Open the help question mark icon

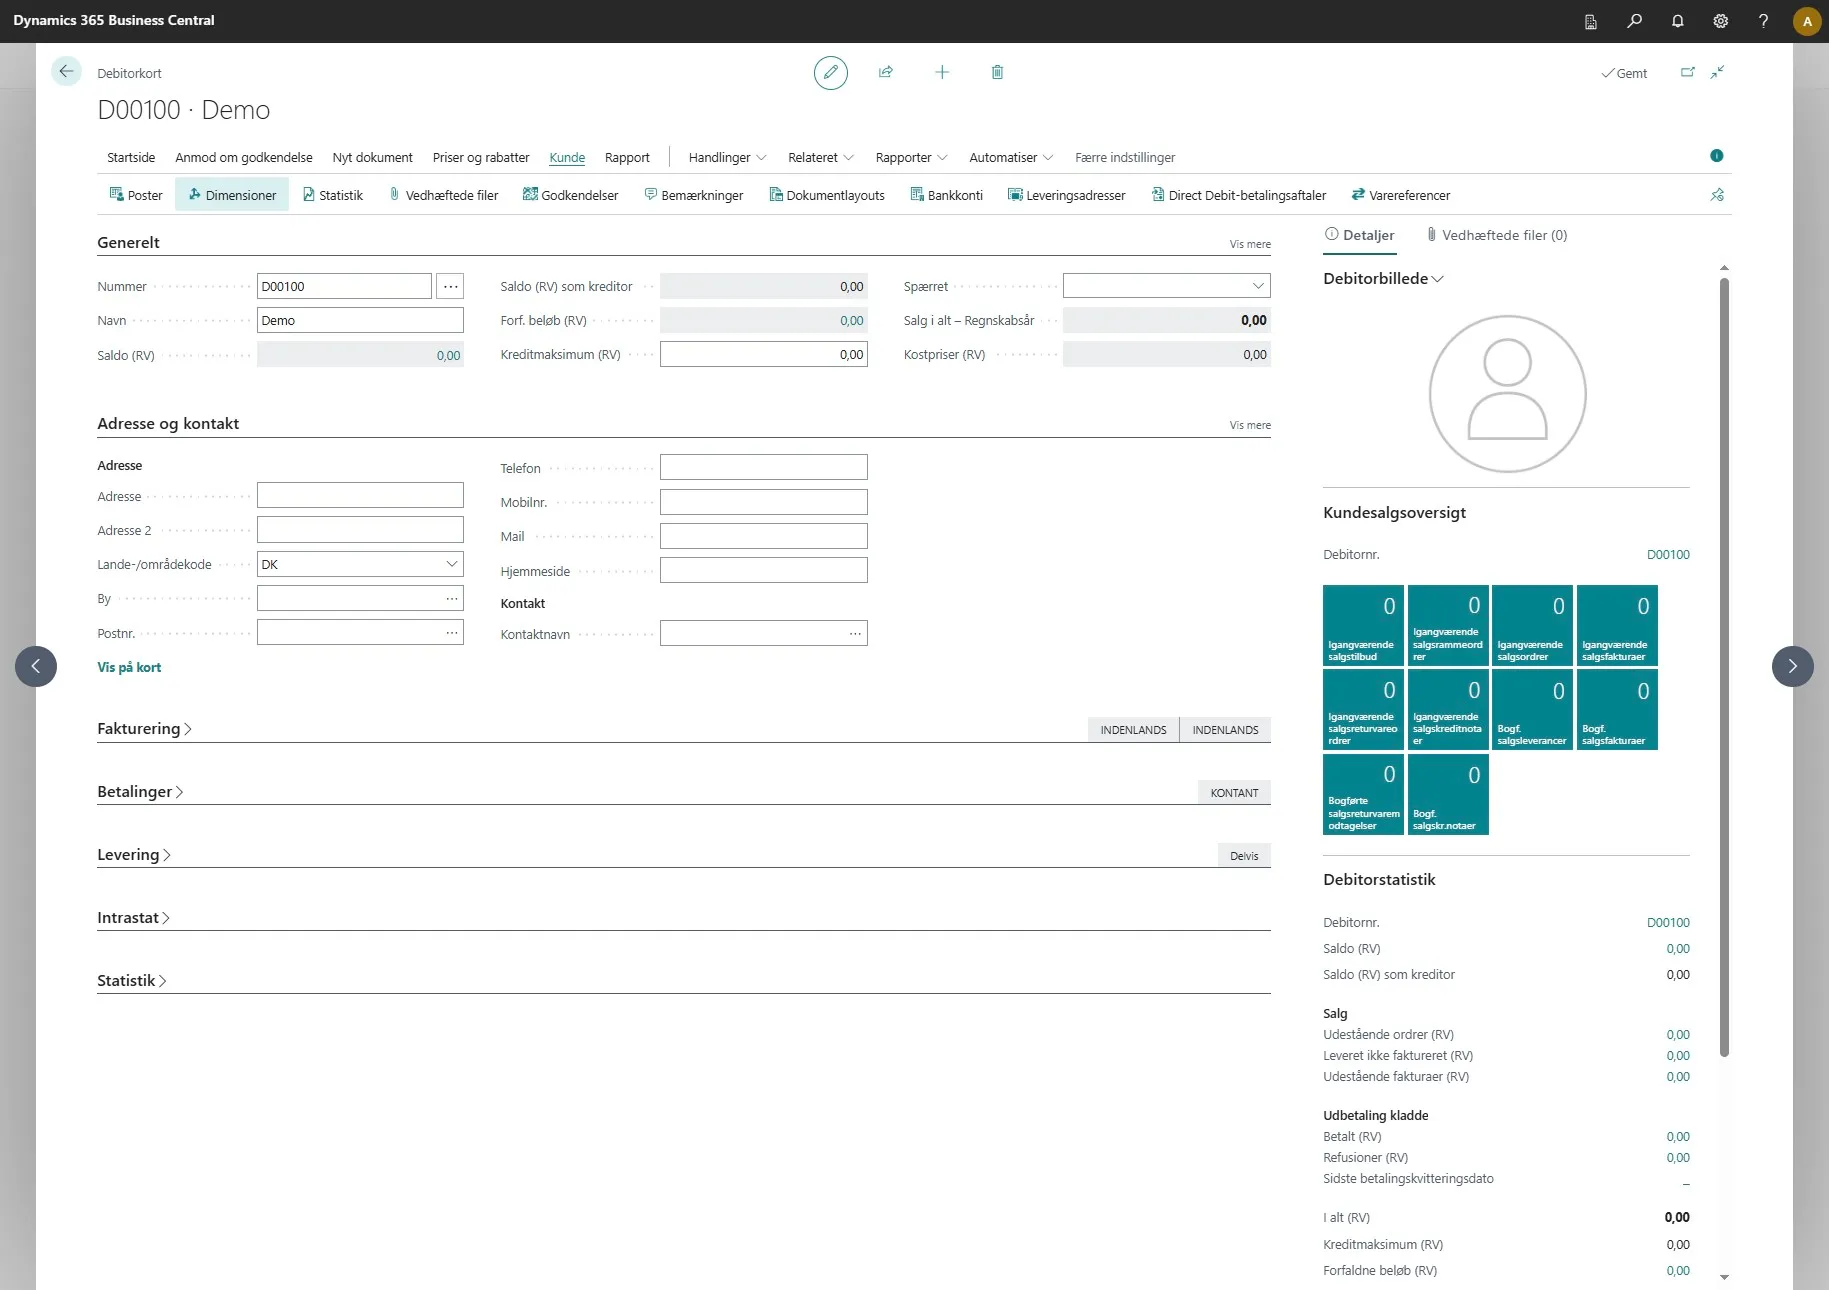(1763, 20)
